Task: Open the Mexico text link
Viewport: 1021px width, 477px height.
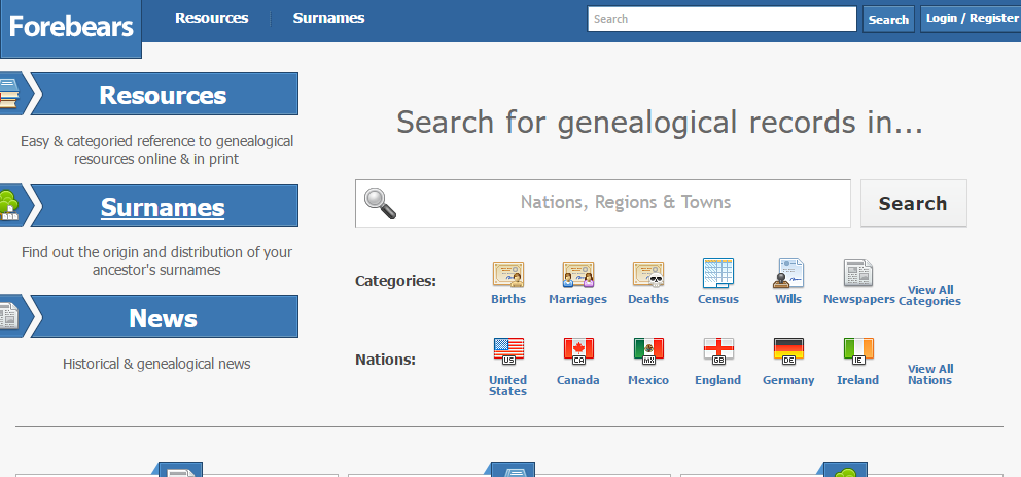Action: click(x=649, y=380)
